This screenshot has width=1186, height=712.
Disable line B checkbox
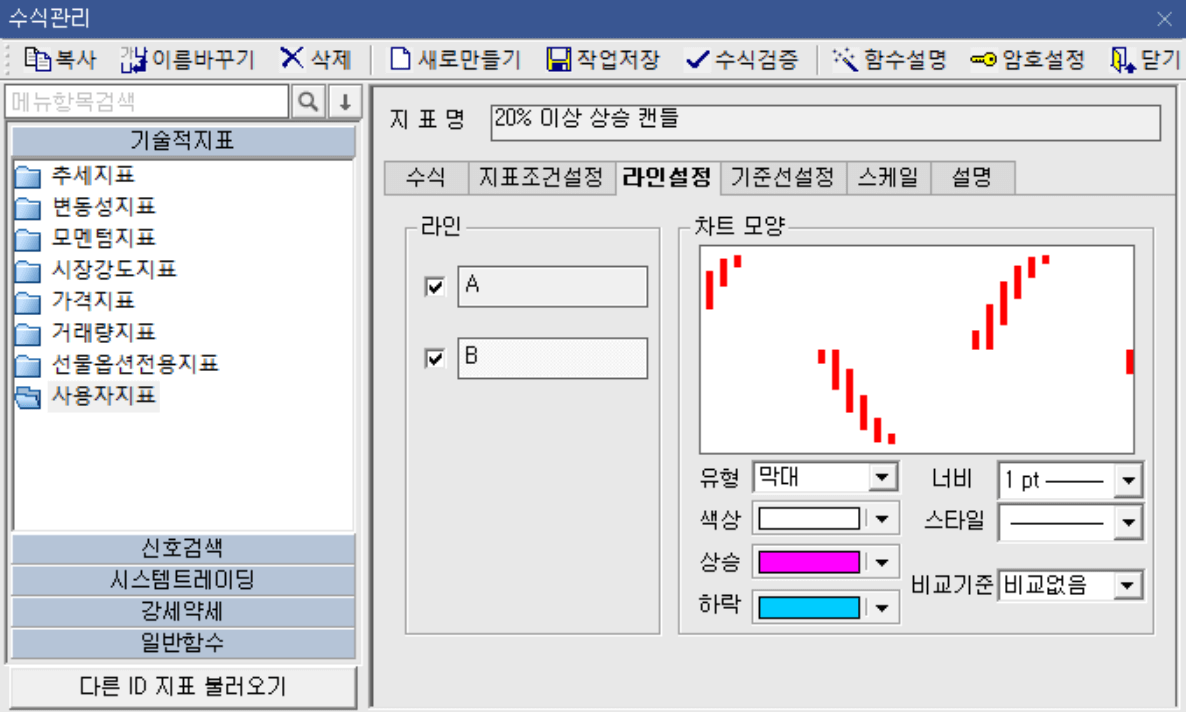tap(434, 357)
